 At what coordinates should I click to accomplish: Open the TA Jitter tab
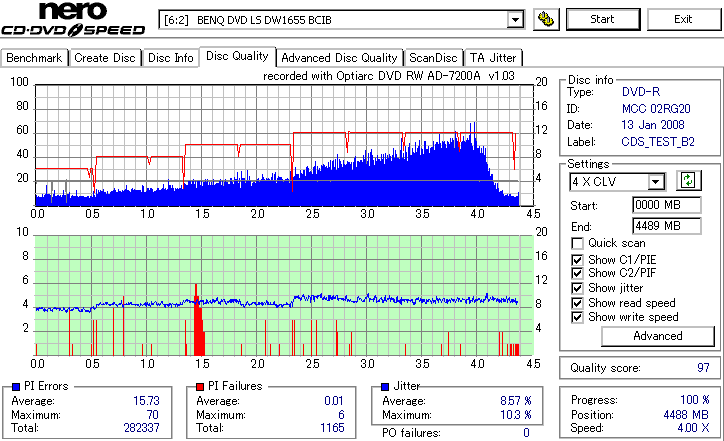pos(493,58)
